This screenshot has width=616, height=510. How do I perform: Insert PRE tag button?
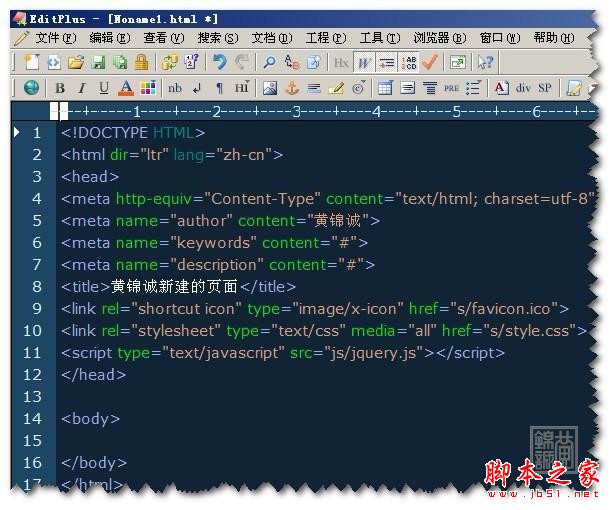point(451,88)
